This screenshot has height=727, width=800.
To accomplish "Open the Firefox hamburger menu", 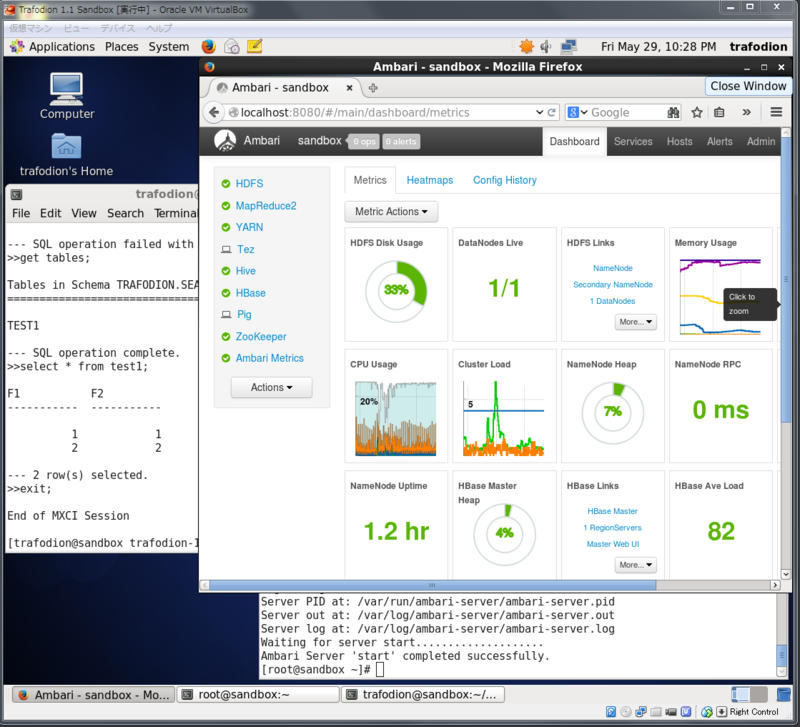I will (776, 112).
